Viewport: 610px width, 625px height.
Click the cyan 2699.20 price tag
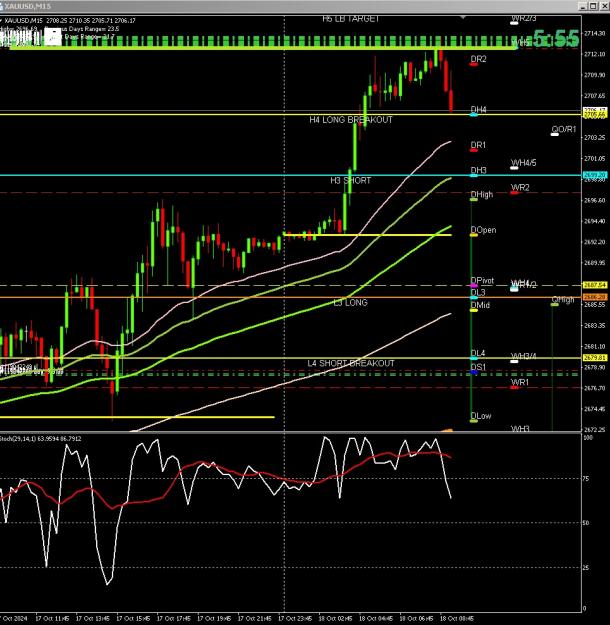pos(594,175)
